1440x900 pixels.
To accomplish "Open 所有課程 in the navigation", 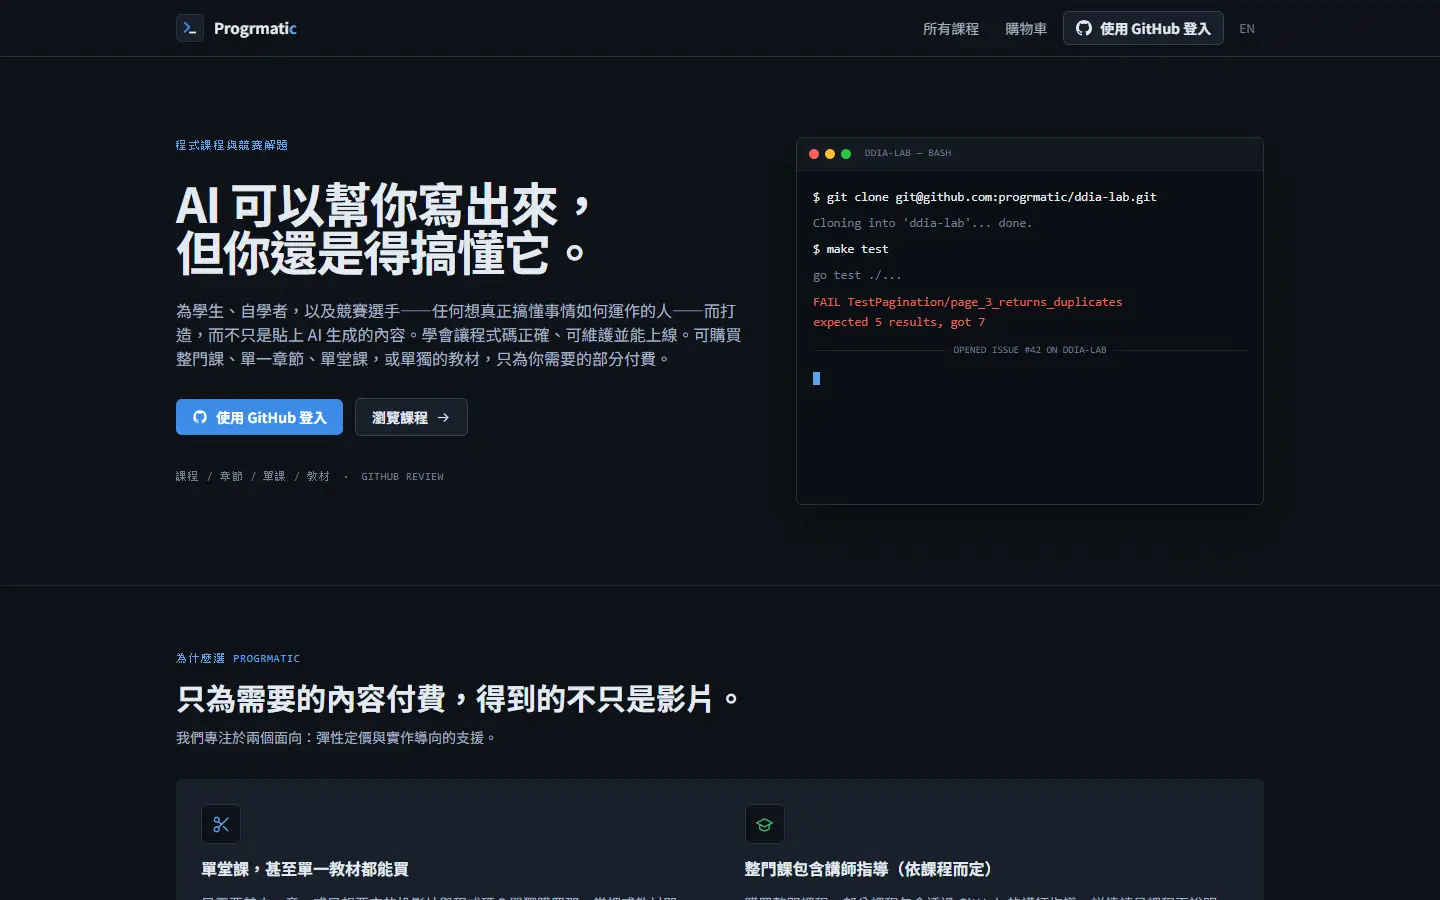I will [950, 29].
